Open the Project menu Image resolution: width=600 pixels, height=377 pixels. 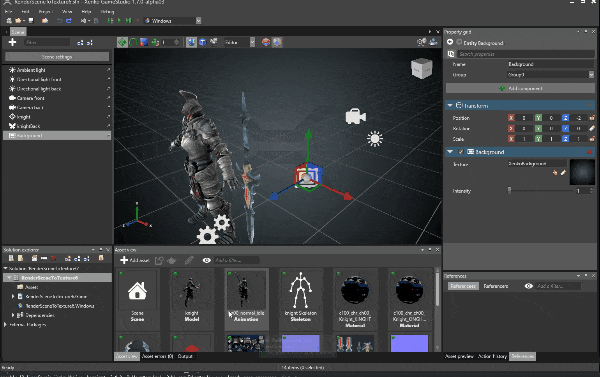[46, 11]
